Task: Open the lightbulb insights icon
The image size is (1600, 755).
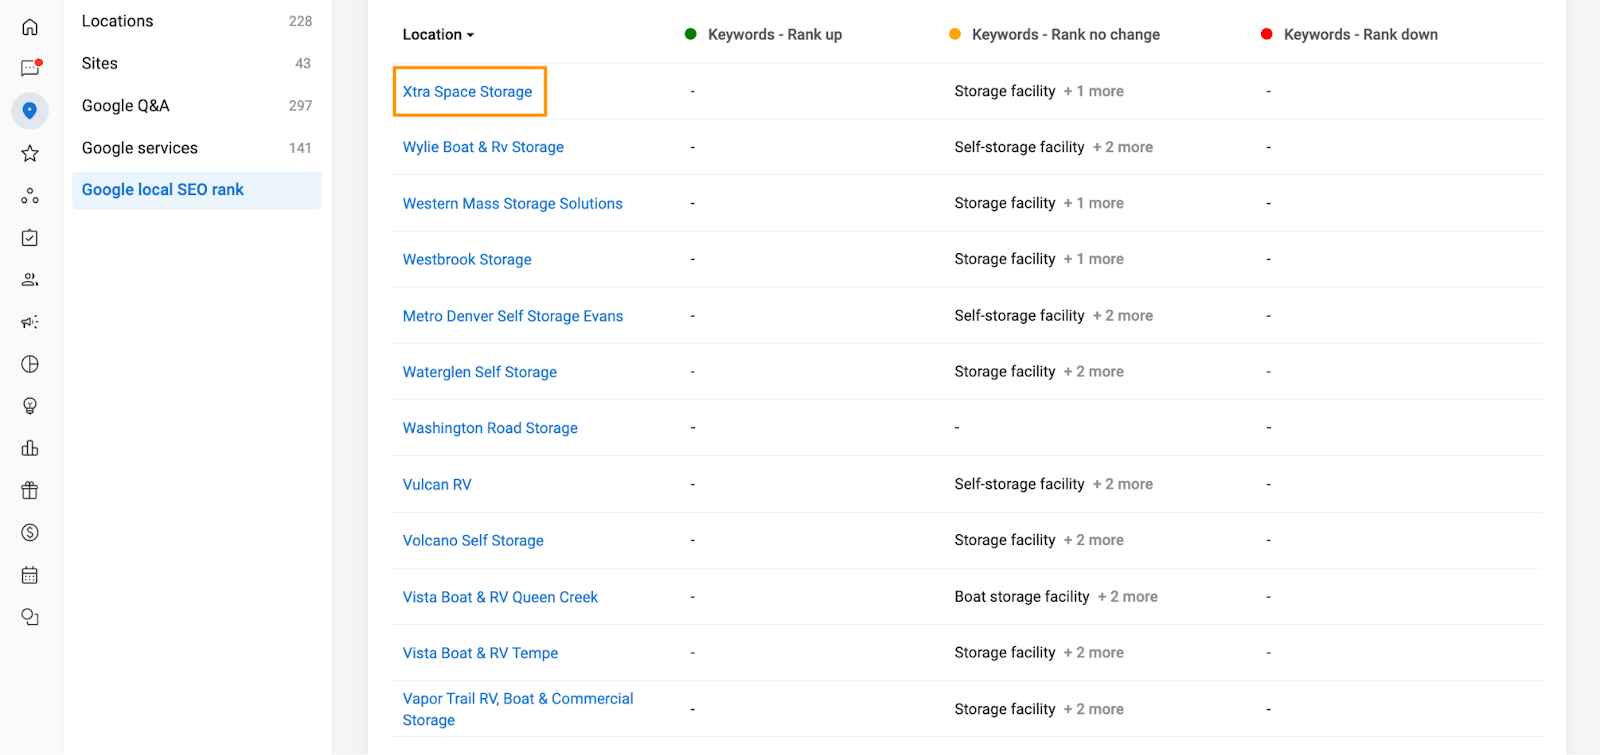Action: point(30,406)
